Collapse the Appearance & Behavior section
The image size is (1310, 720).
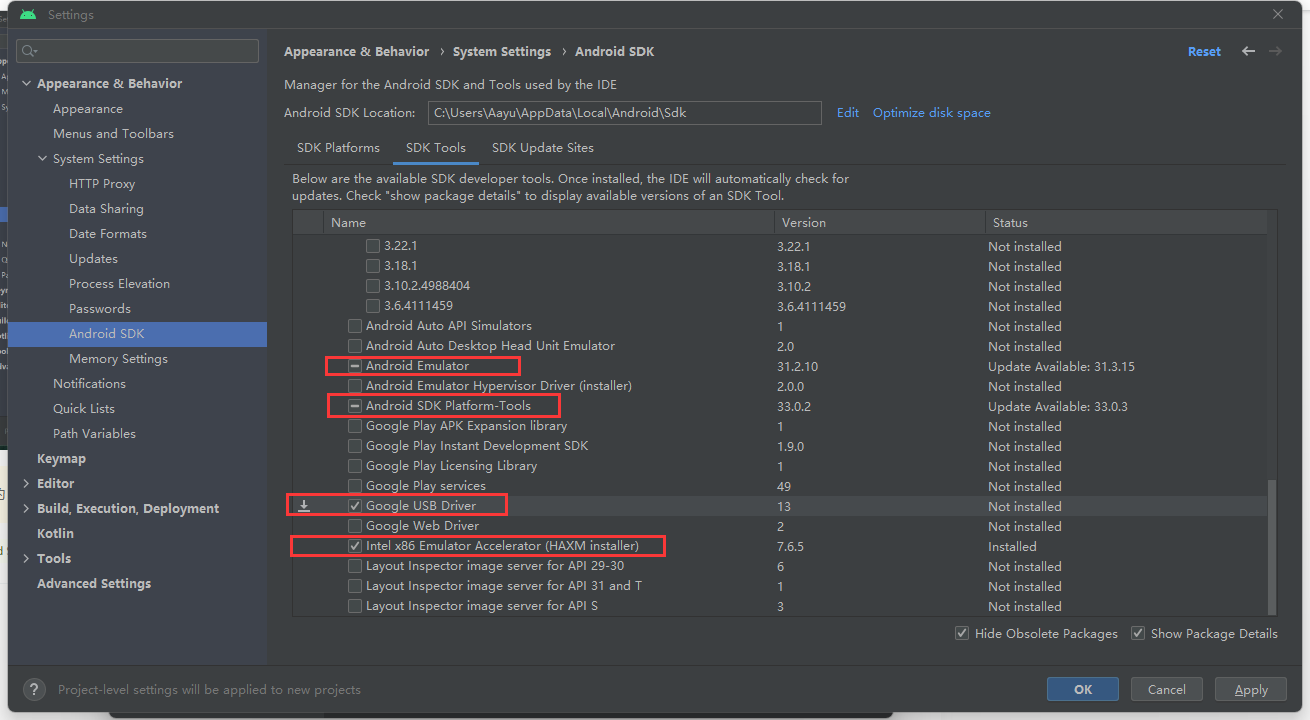tap(27, 84)
